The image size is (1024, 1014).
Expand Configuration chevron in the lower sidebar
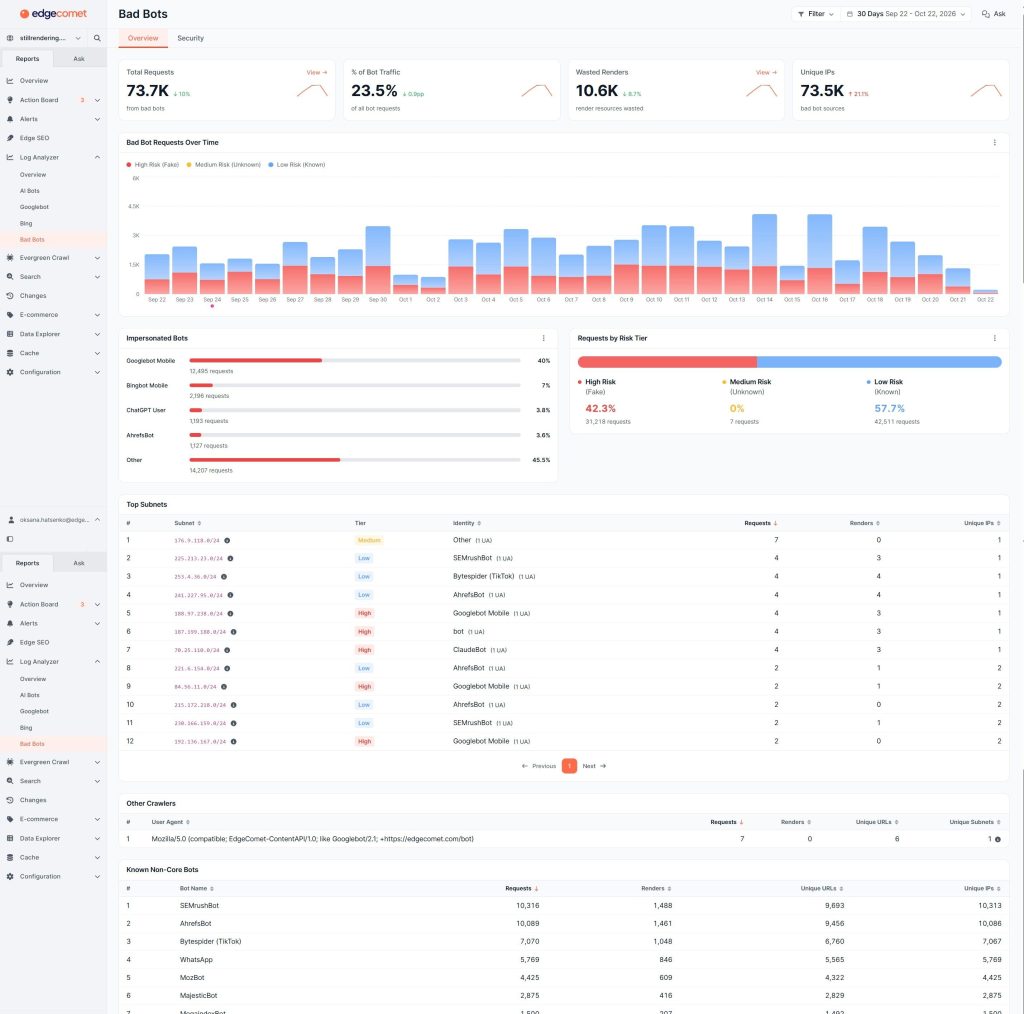[97, 877]
